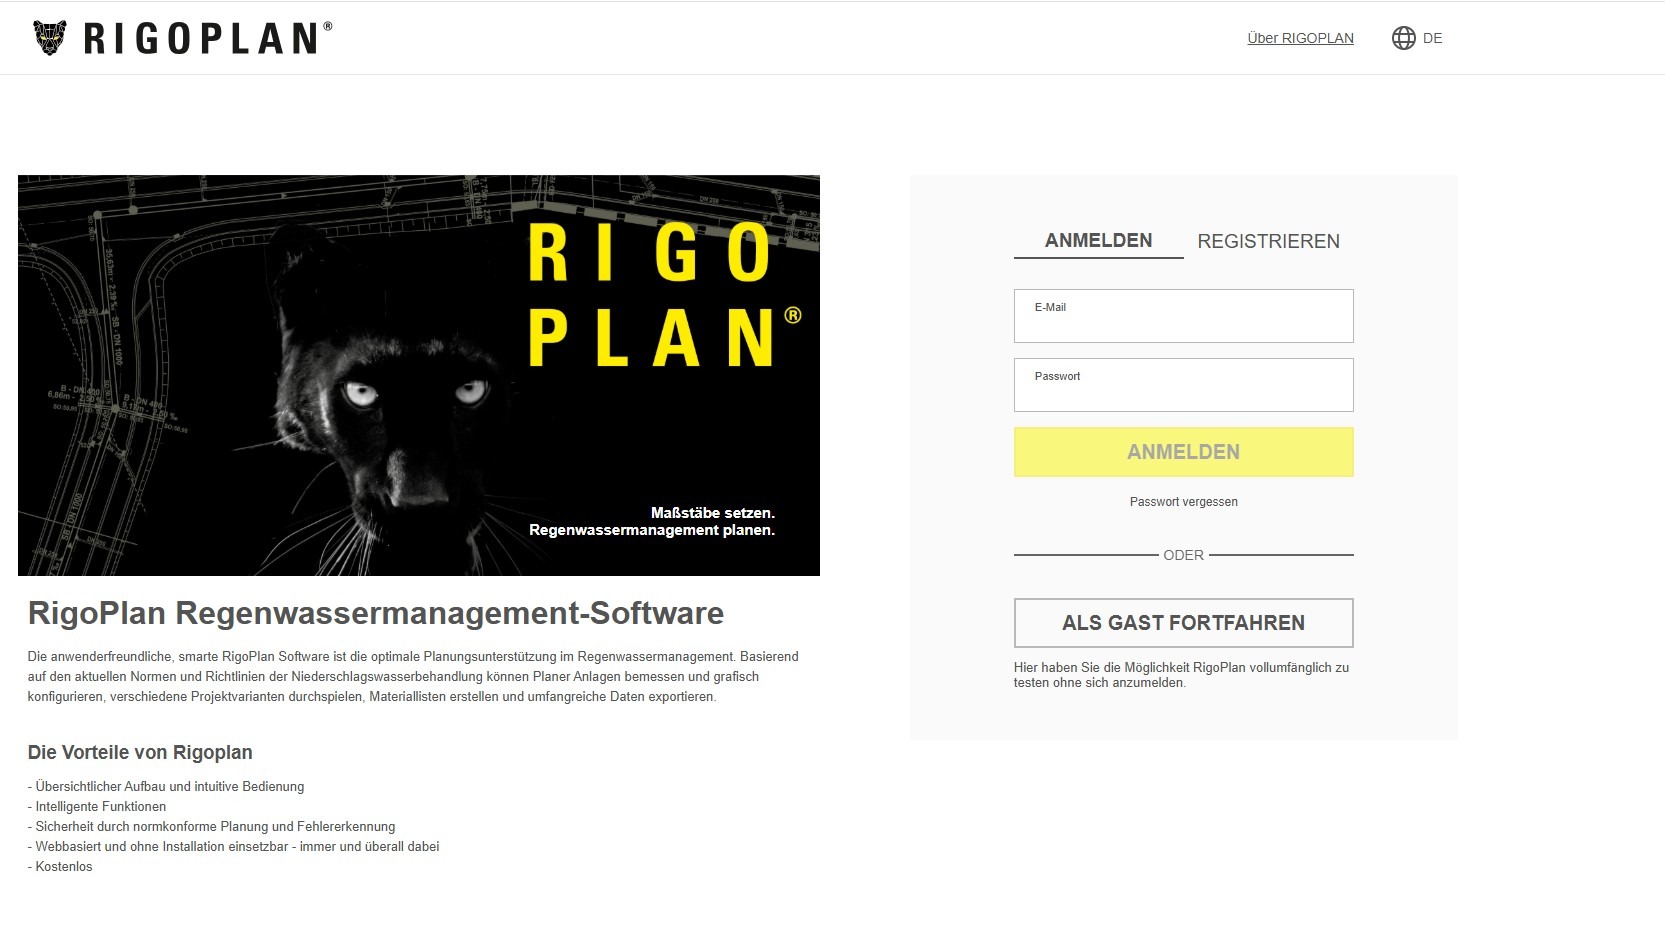Focus the Passwort input field
Screen dimensions: 1665x947
coord(1183,385)
